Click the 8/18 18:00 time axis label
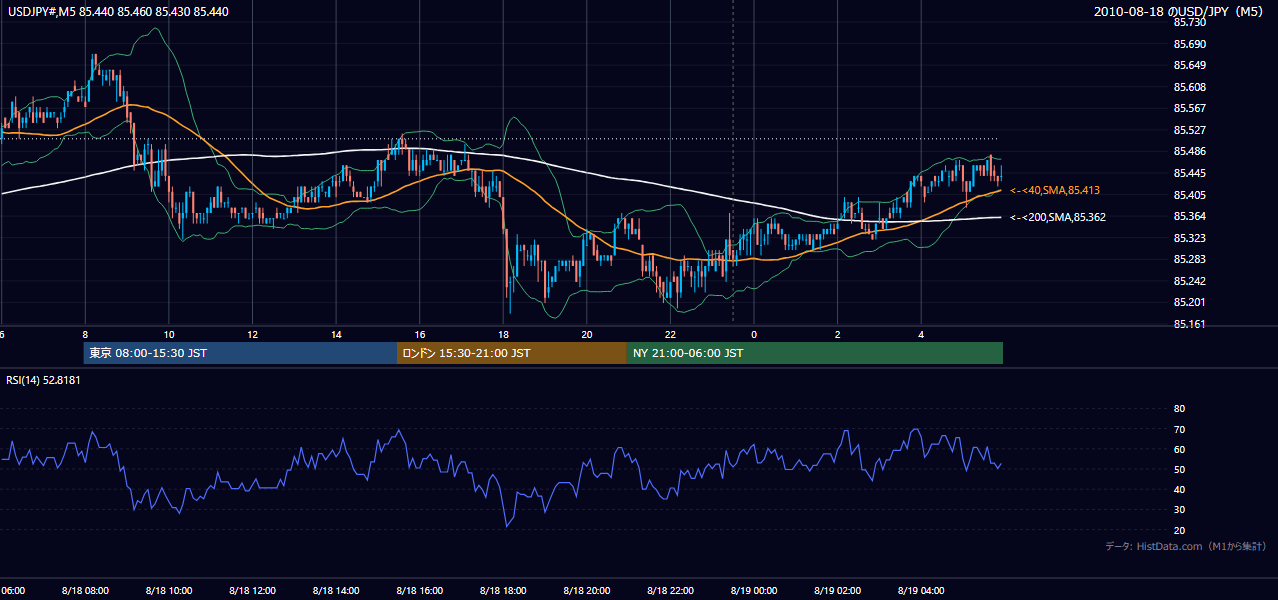 coord(503,590)
